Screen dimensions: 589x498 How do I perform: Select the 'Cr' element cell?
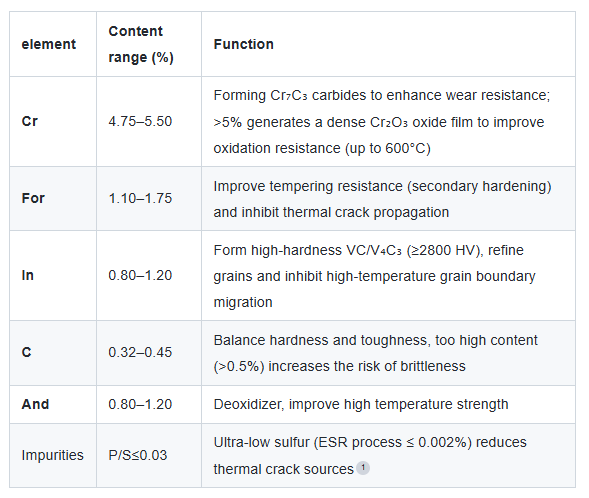coord(29,121)
